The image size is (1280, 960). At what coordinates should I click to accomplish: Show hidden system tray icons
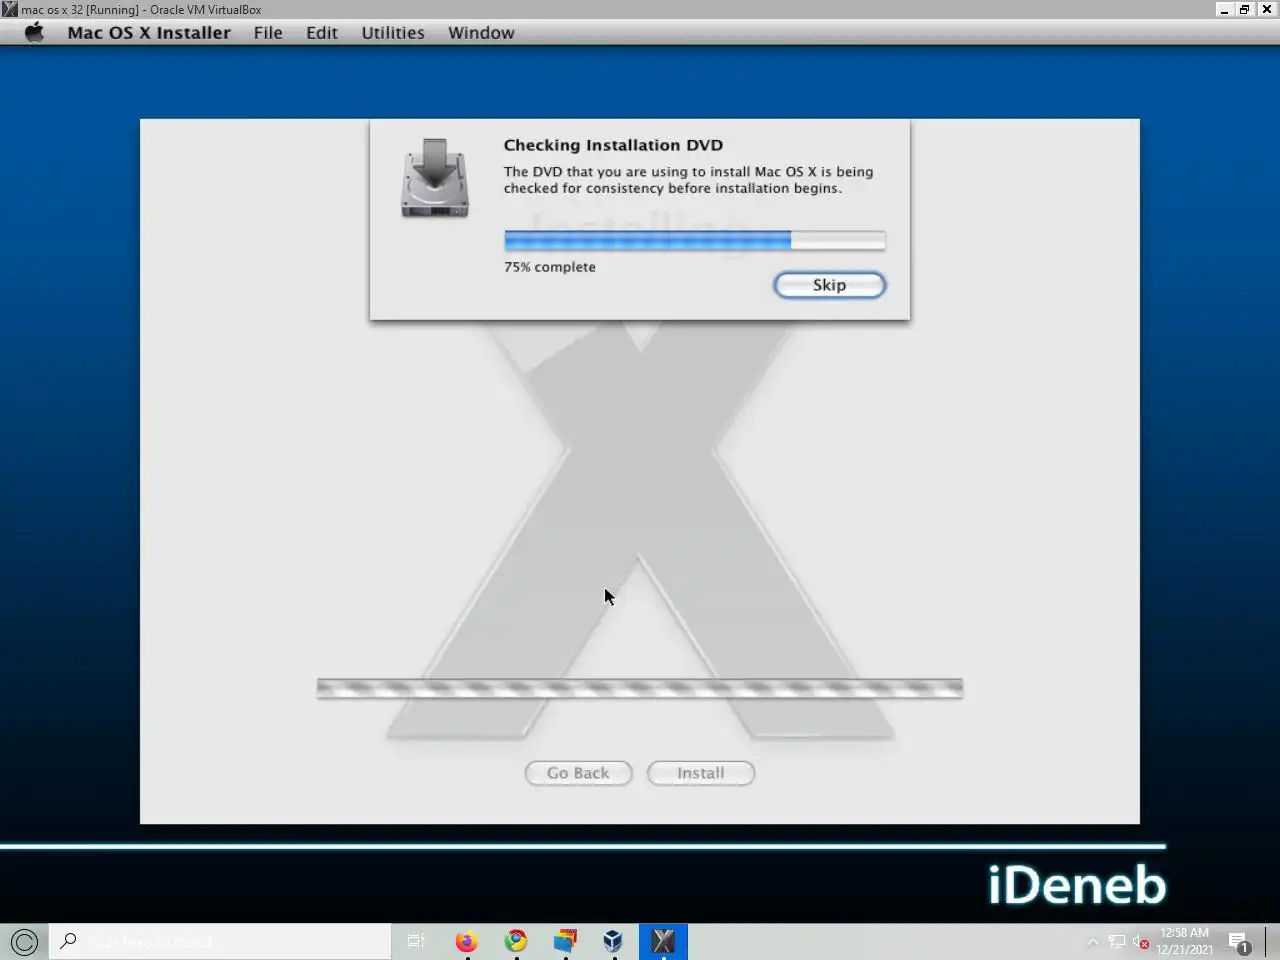(x=1092, y=941)
